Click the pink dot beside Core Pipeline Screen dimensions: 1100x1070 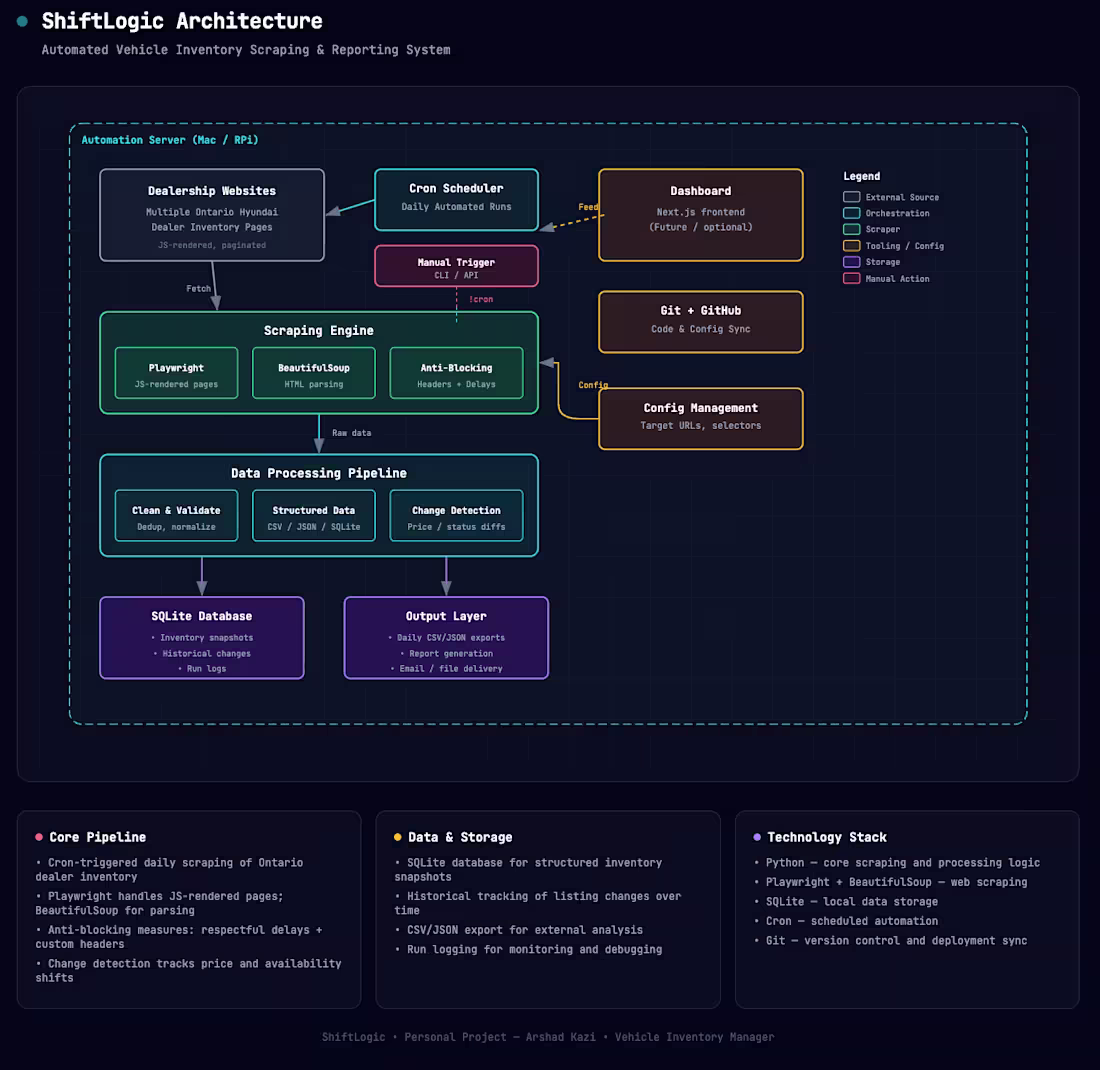click(39, 837)
